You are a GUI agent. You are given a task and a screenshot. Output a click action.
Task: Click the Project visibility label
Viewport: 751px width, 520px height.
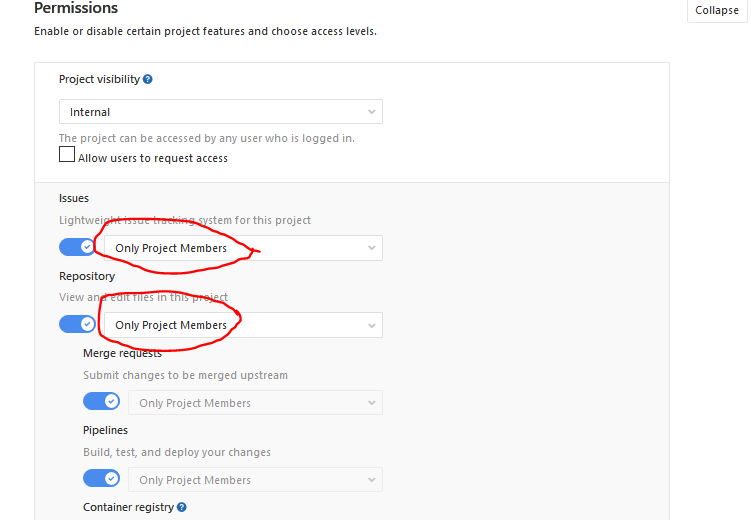(x=99, y=80)
